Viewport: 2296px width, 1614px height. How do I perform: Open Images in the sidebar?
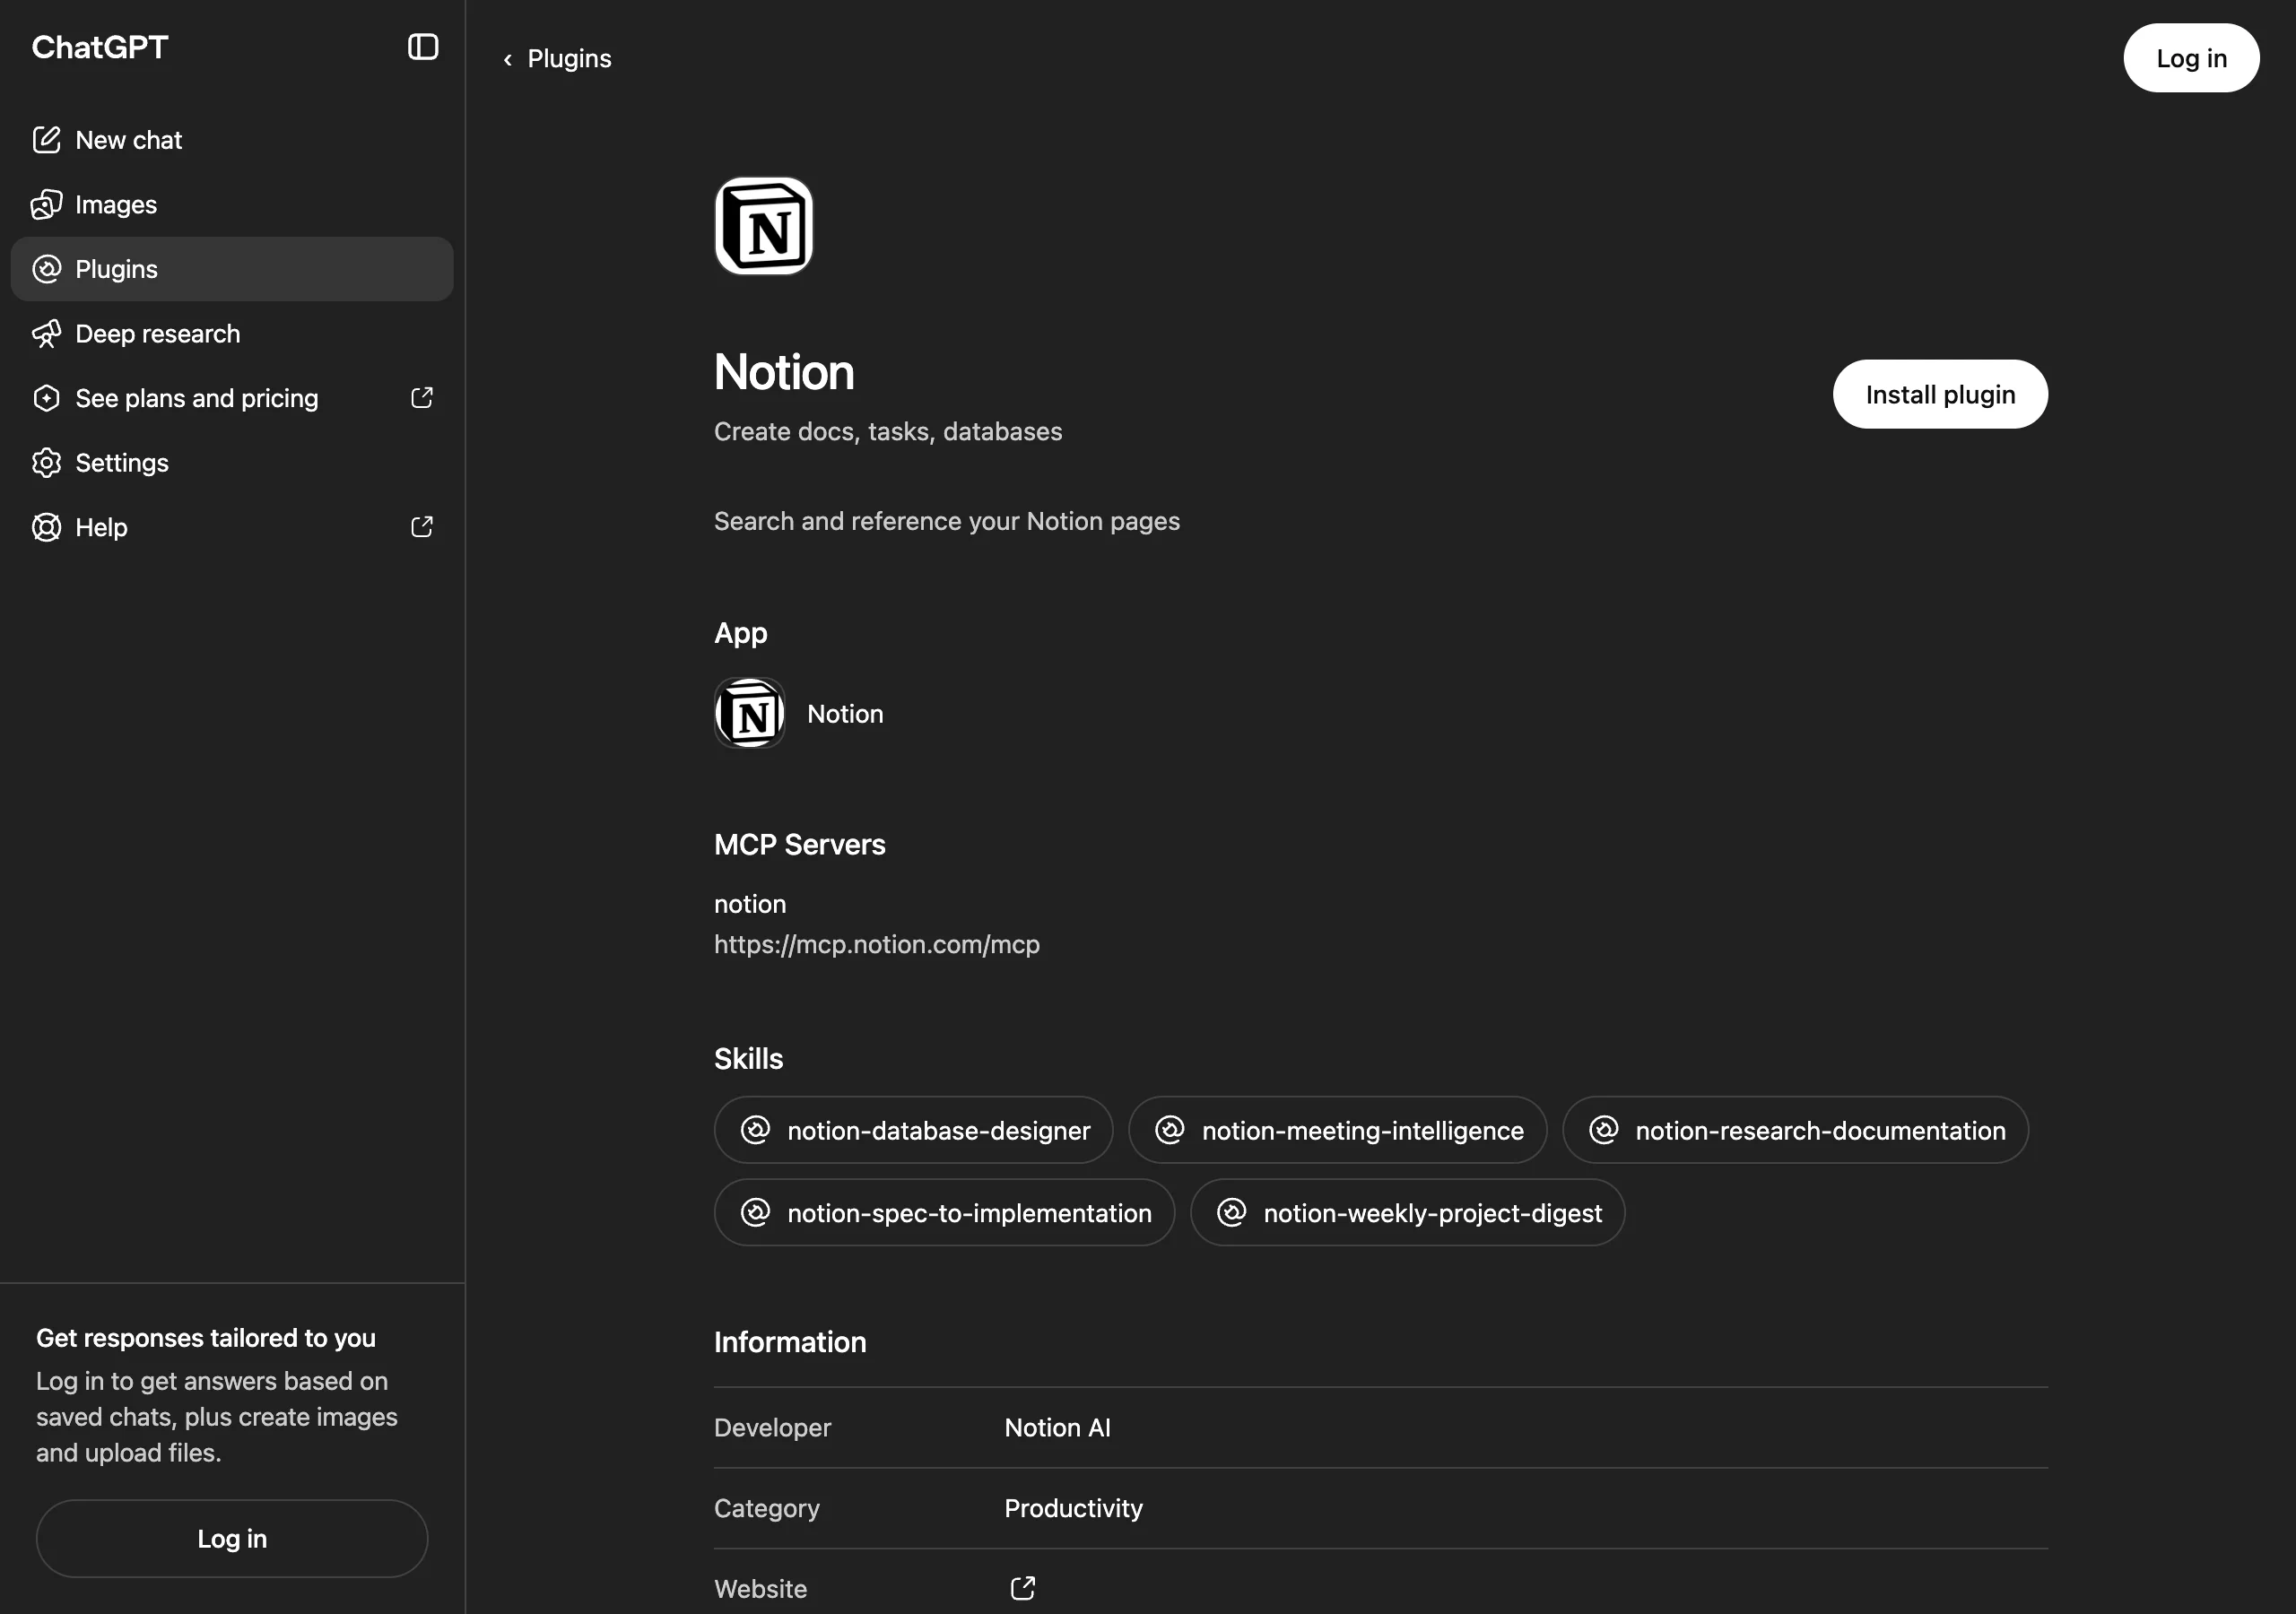pos(232,205)
